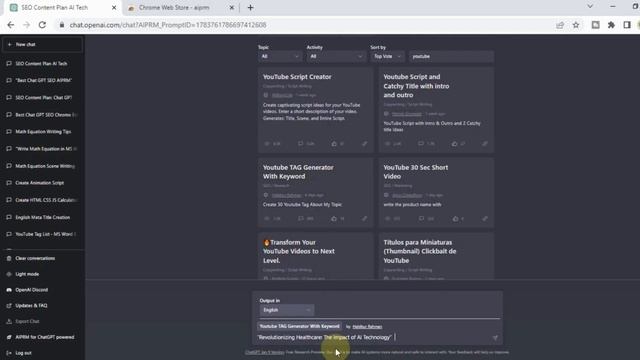Click thumbs up on YouTube Script and Catchy Title card
This screenshot has width=640, height=360.
tap(455, 144)
